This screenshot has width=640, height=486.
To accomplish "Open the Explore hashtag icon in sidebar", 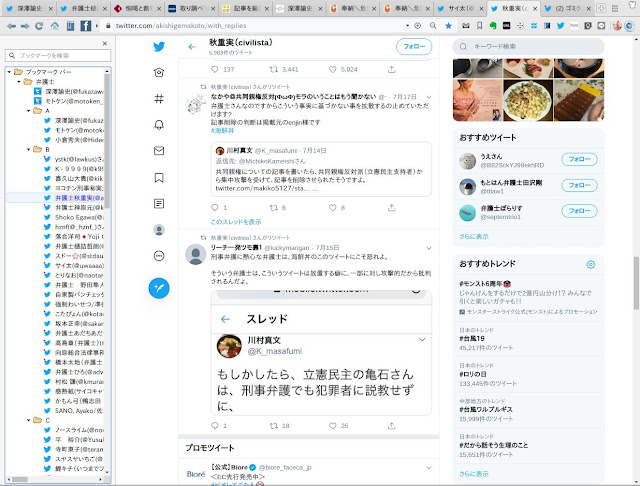I will [x=159, y=98].
